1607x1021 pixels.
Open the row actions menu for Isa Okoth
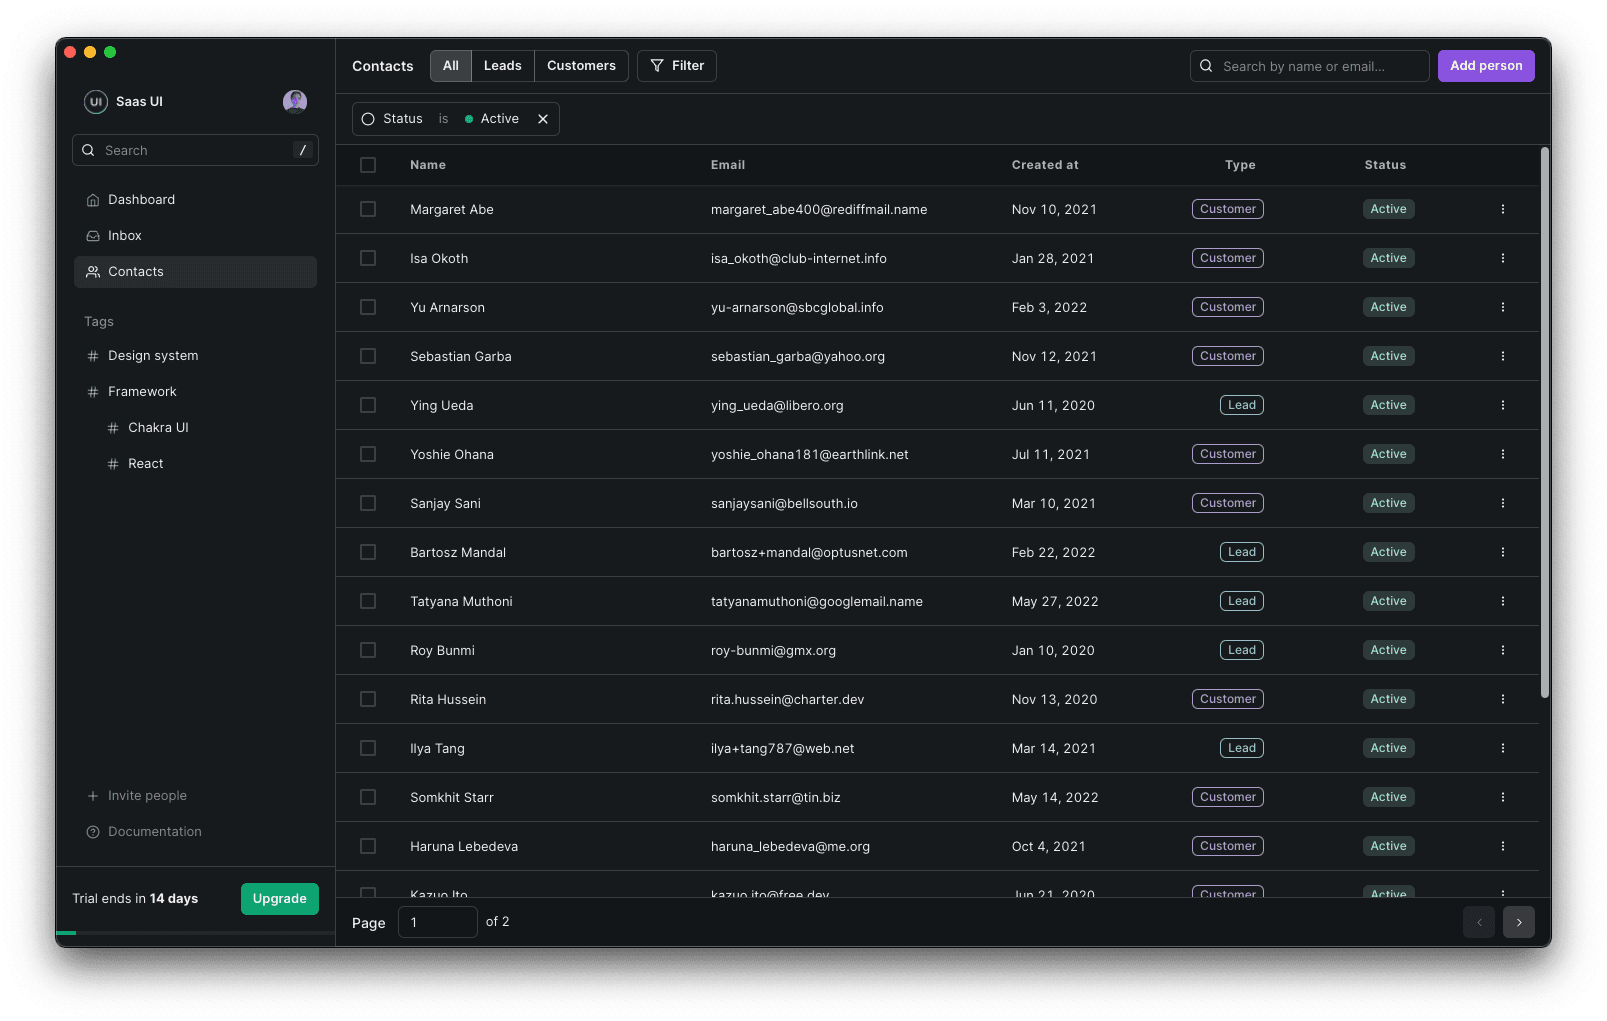(x=1502, y=258)
